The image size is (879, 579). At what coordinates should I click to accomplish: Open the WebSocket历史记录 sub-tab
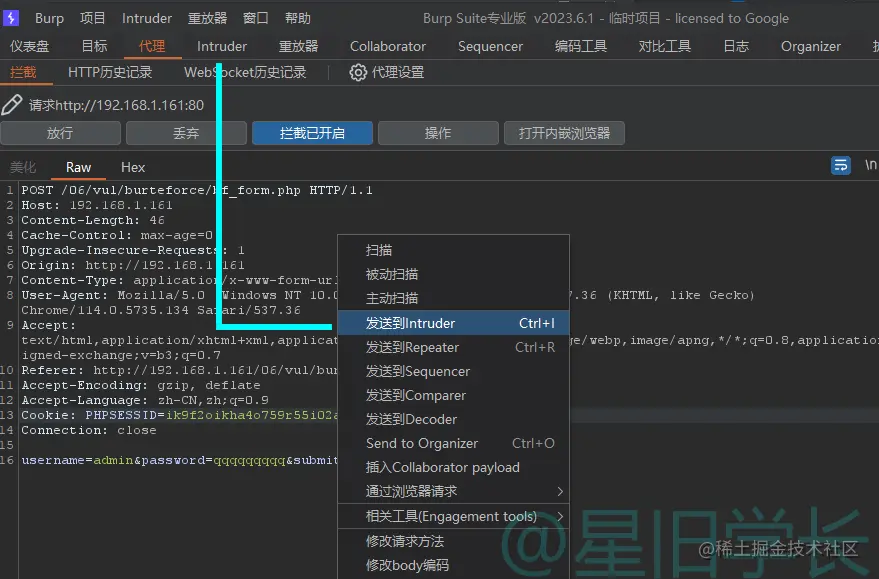point(245,72)
